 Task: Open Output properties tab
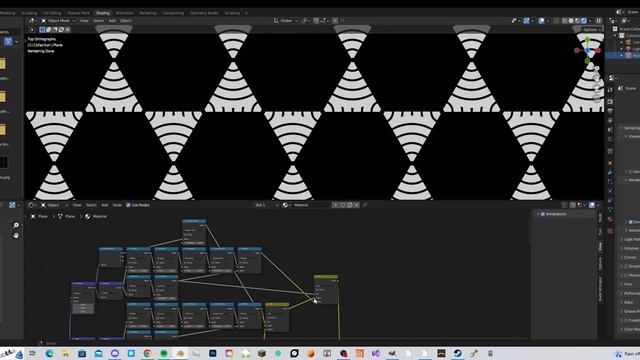(610, 111)
